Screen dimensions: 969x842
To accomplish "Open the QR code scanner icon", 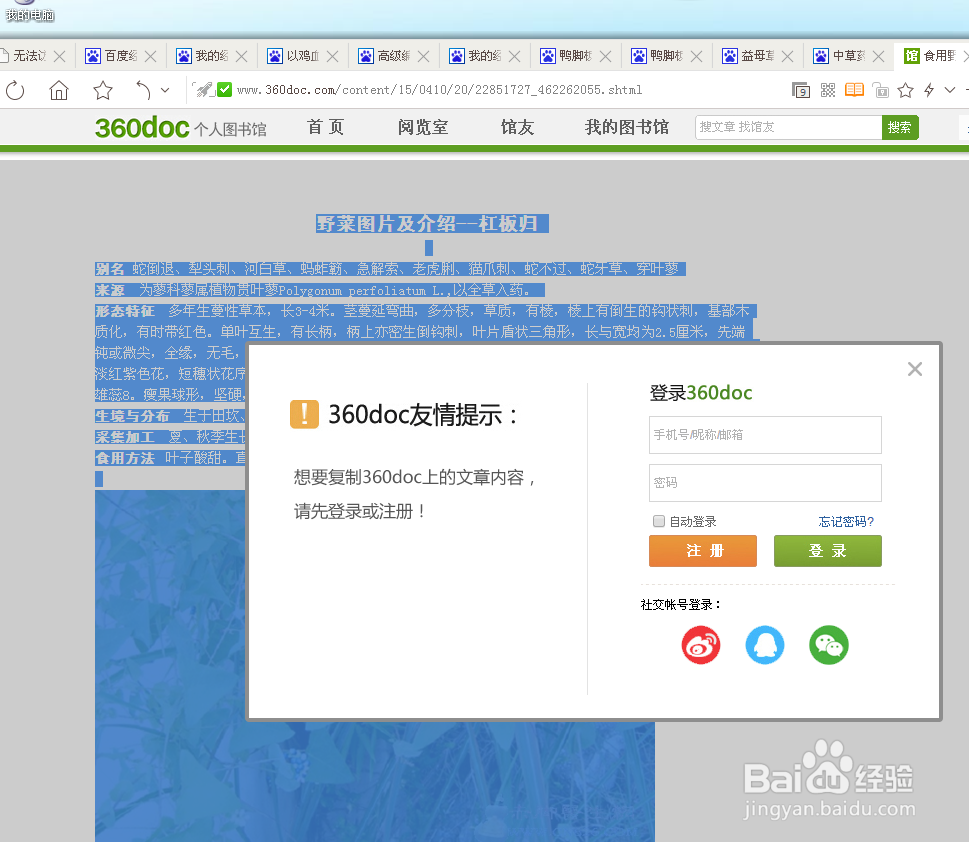I will pos(828,90).
